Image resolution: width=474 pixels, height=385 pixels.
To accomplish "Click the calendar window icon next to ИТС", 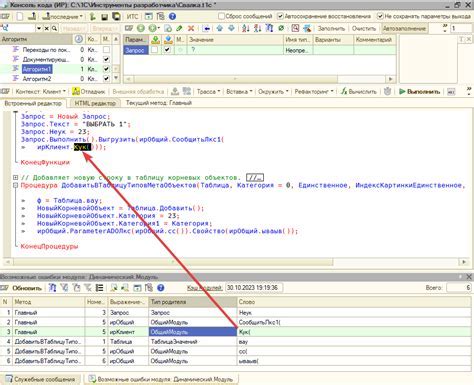I will (x=149, y=16).
